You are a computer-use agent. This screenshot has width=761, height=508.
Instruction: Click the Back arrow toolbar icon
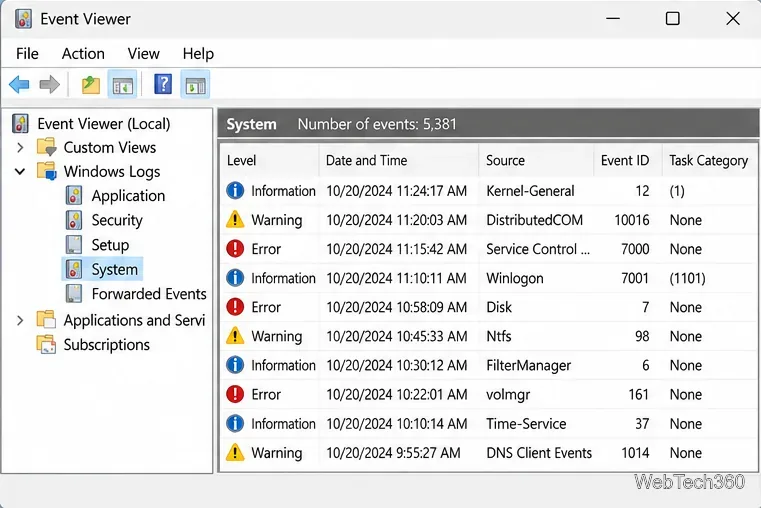(19, 84)
